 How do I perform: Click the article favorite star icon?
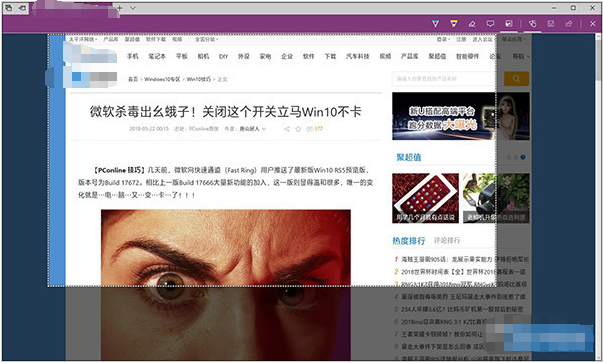pyautogui.click(x=298, y=129)
